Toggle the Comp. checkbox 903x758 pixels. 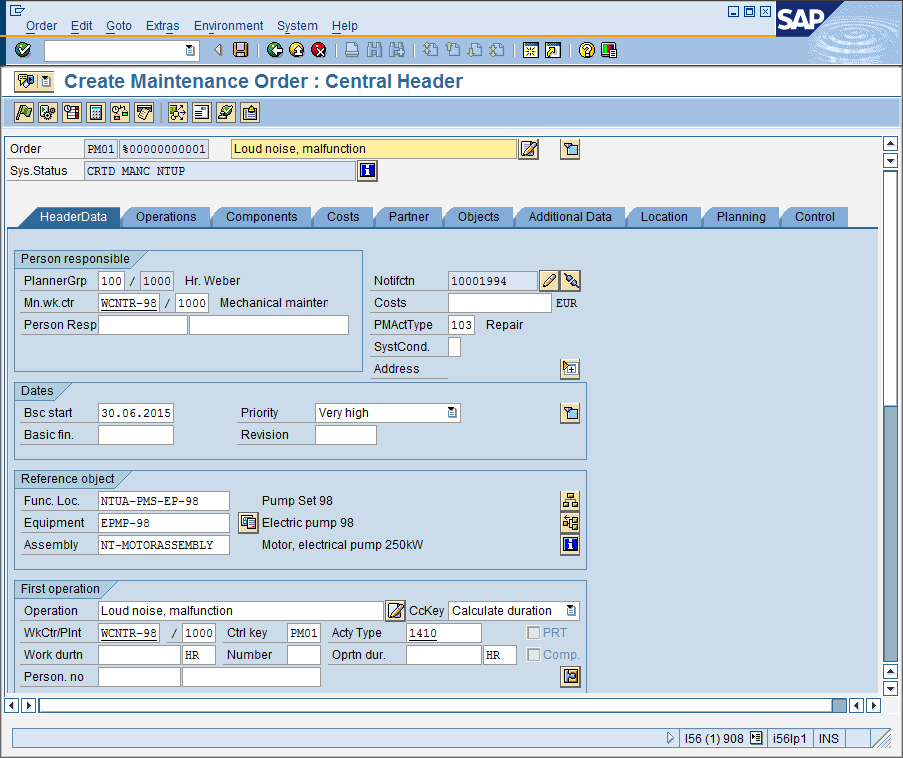(534, 655)
